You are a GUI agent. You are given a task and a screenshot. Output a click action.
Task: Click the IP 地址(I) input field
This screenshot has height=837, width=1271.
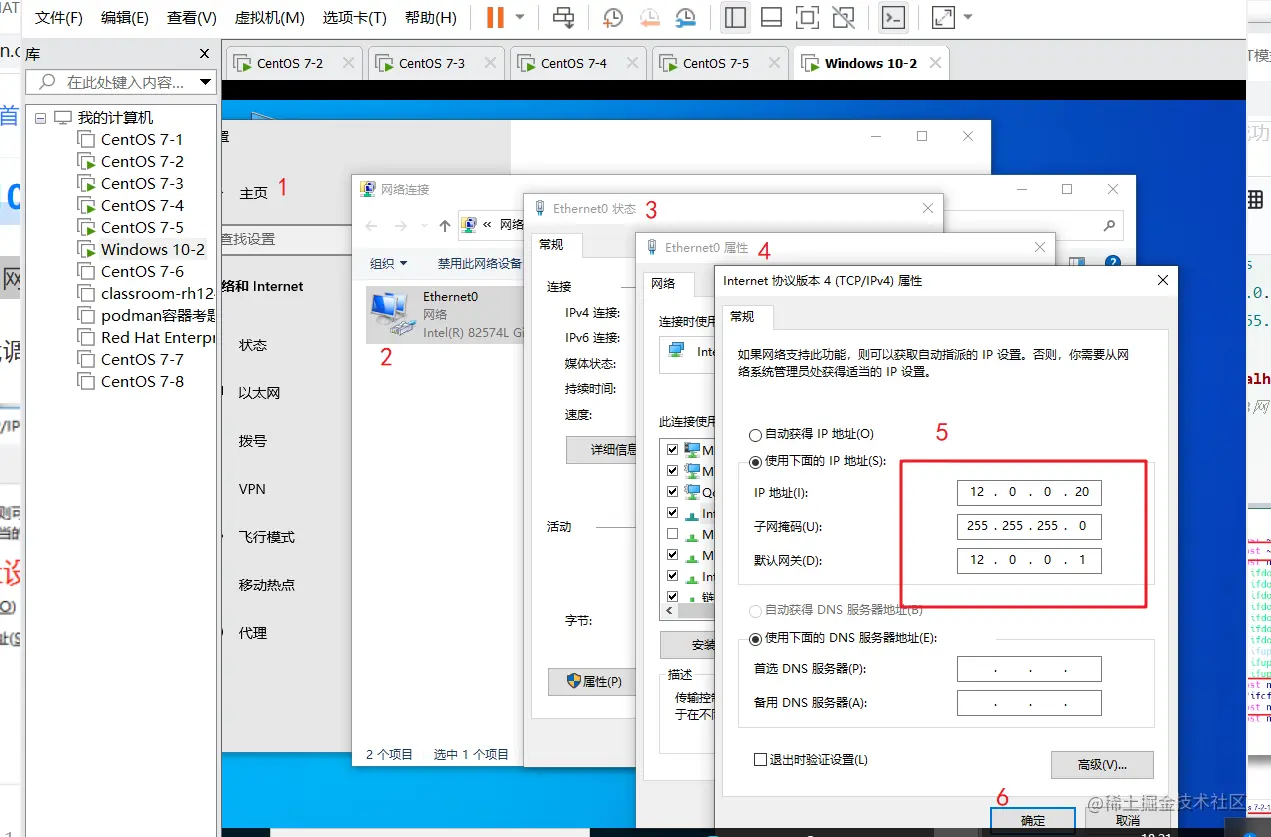tap(1029, 492)
